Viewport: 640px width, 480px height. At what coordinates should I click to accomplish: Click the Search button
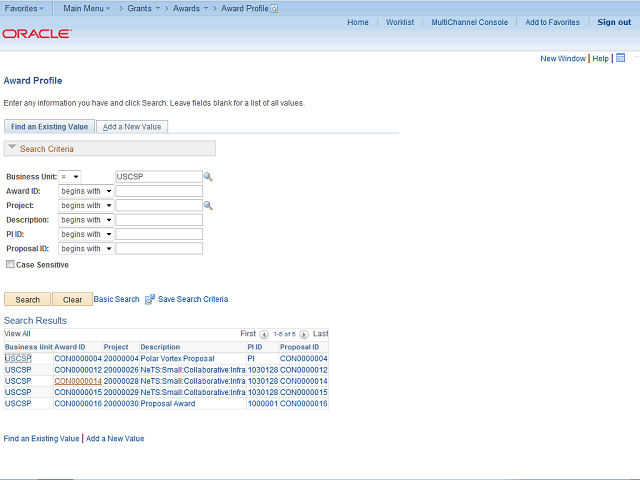pos(27,300)
